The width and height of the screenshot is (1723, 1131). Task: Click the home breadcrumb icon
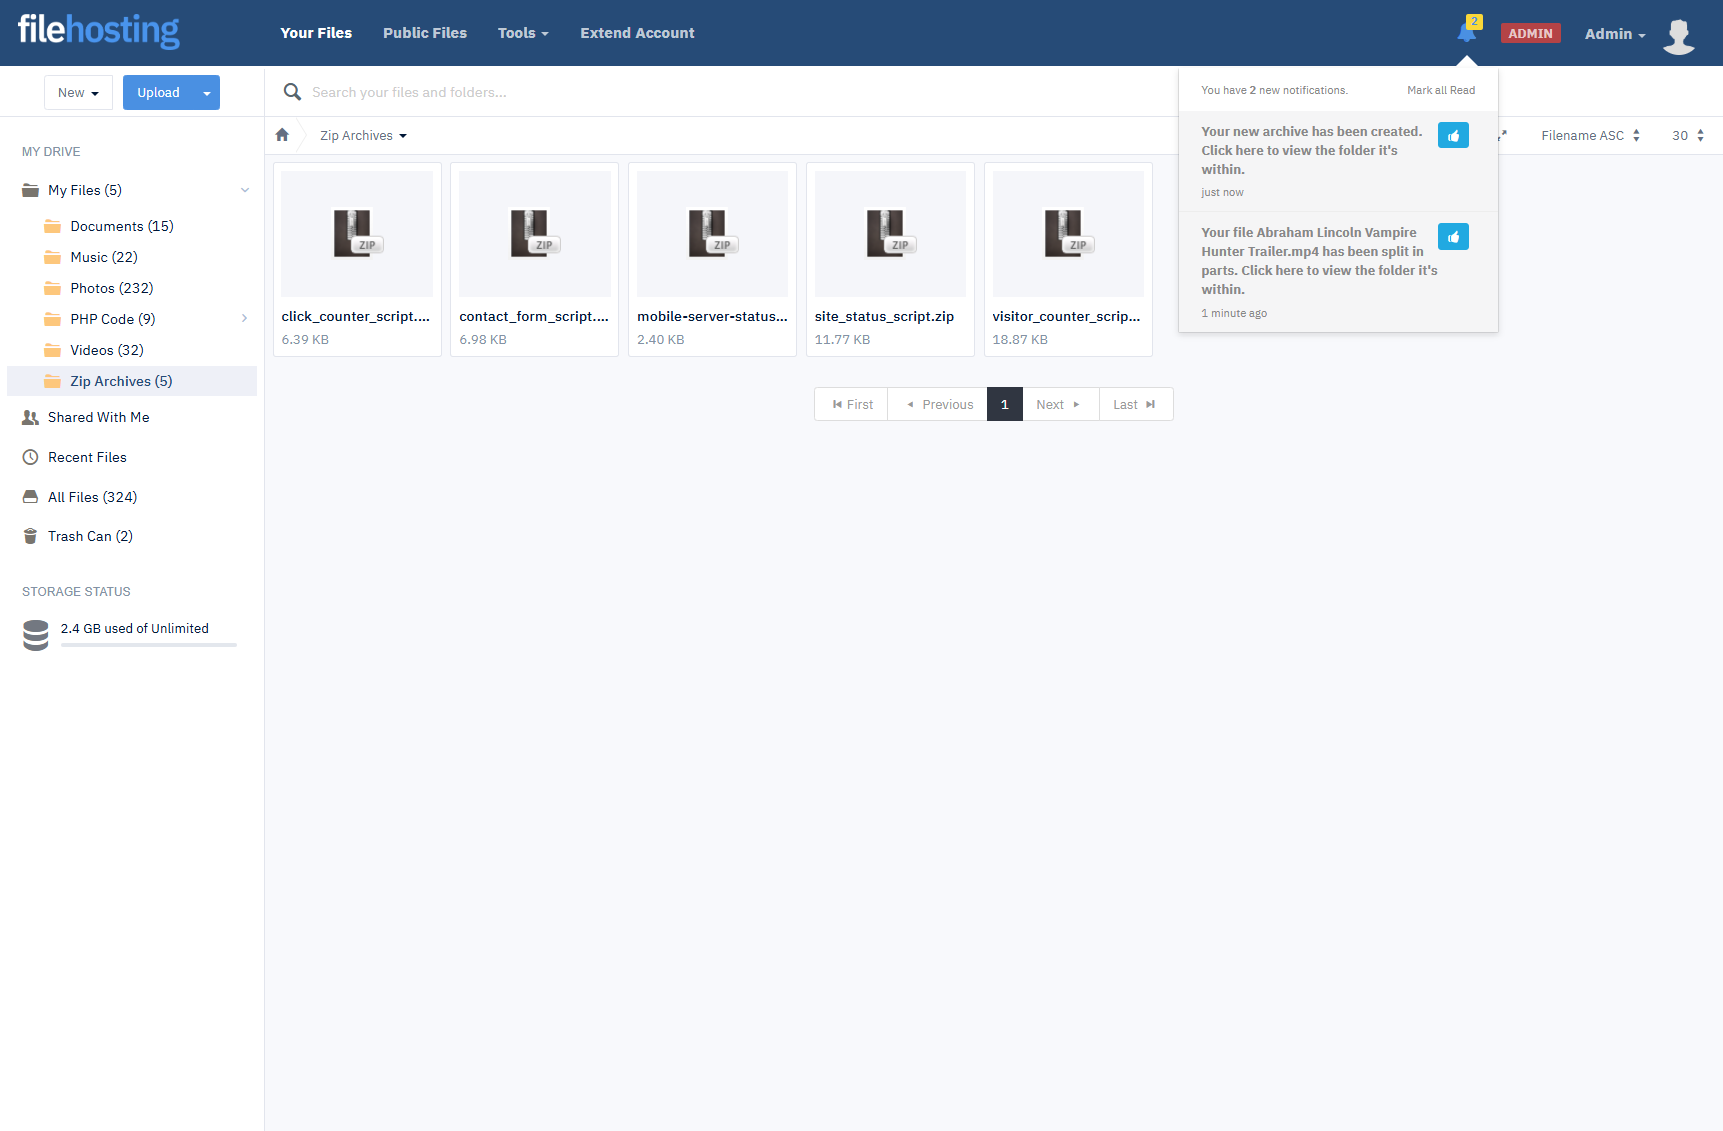(282, 135)
